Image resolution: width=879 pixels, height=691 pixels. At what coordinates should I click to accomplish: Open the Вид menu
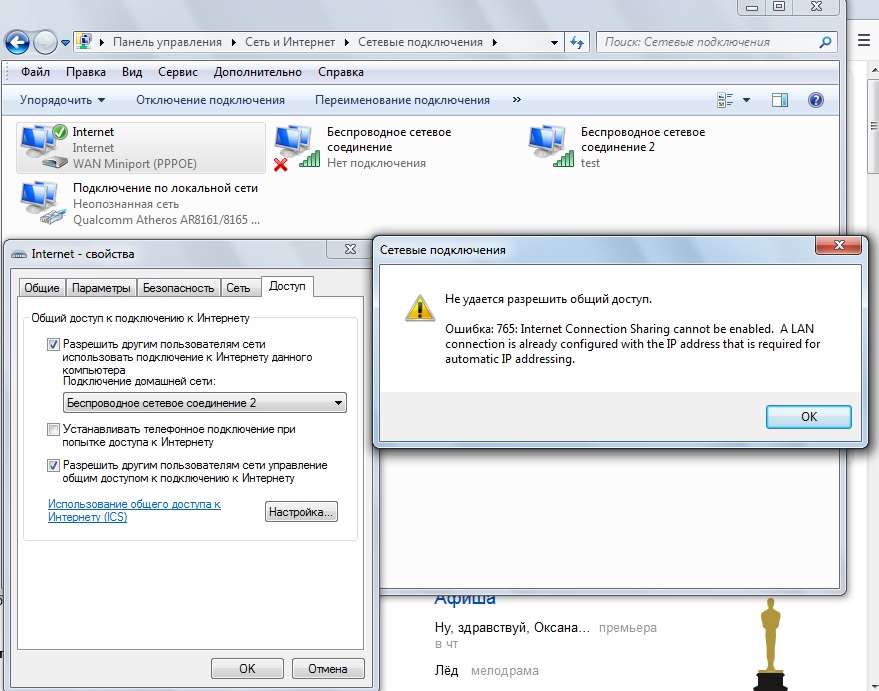132,72
